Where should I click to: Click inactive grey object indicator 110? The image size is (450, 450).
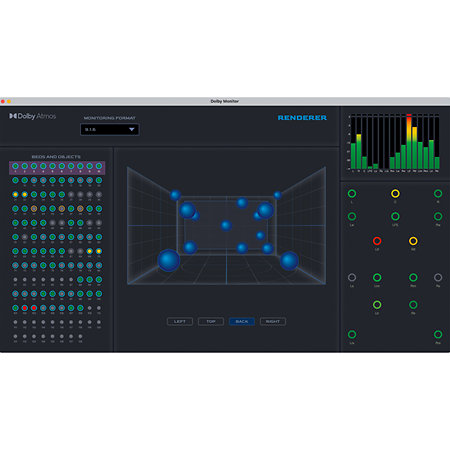[x=99, y=308]
